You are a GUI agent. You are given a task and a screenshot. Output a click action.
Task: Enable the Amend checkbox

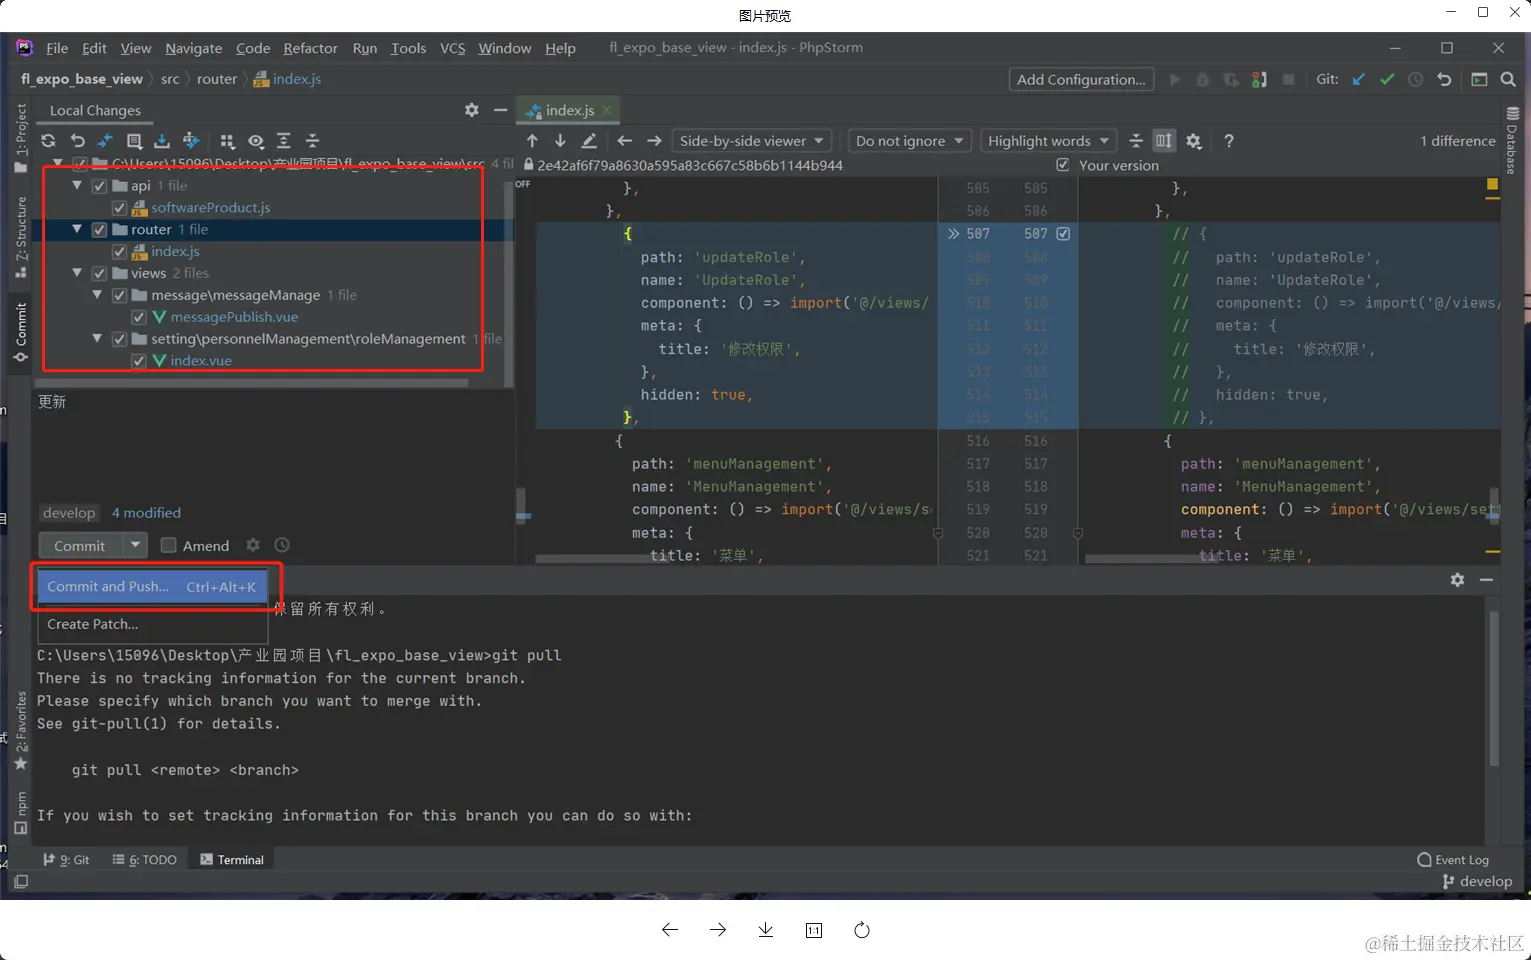(x=168, y=545)
